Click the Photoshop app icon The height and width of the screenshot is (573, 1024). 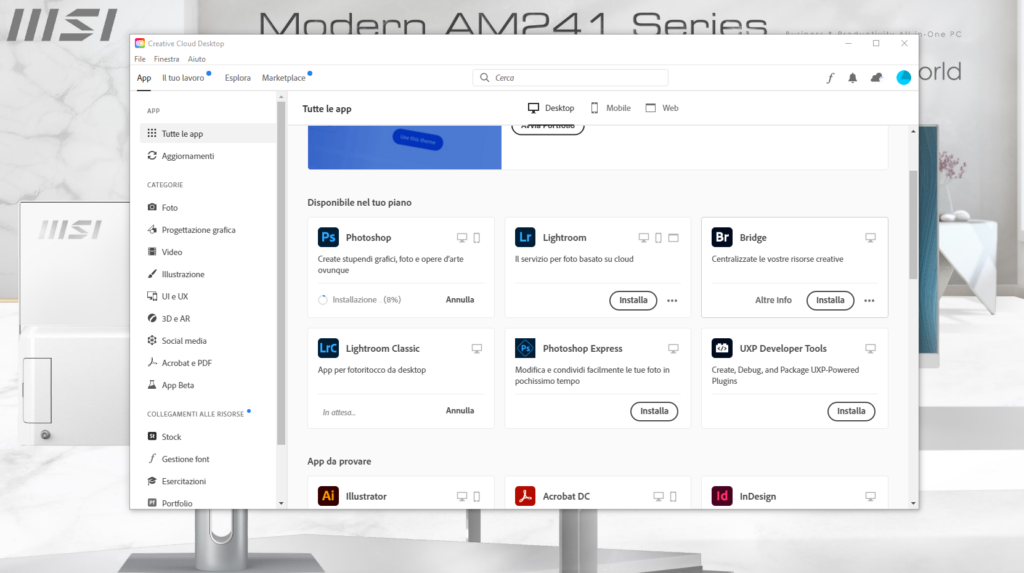point(328,238)
